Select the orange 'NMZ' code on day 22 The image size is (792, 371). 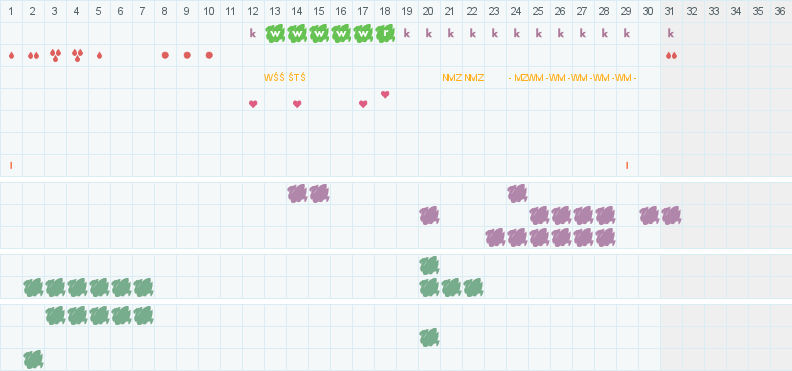click(474, 78)
